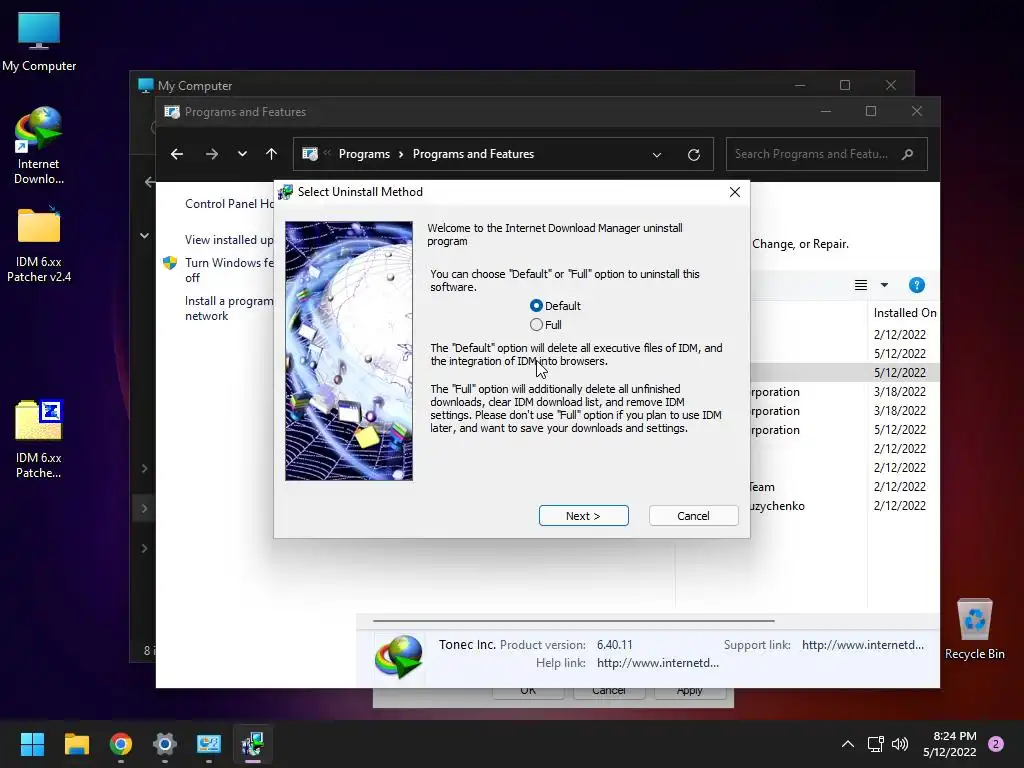
Task: Click product version 6.40.11 text
Action: 615,645
